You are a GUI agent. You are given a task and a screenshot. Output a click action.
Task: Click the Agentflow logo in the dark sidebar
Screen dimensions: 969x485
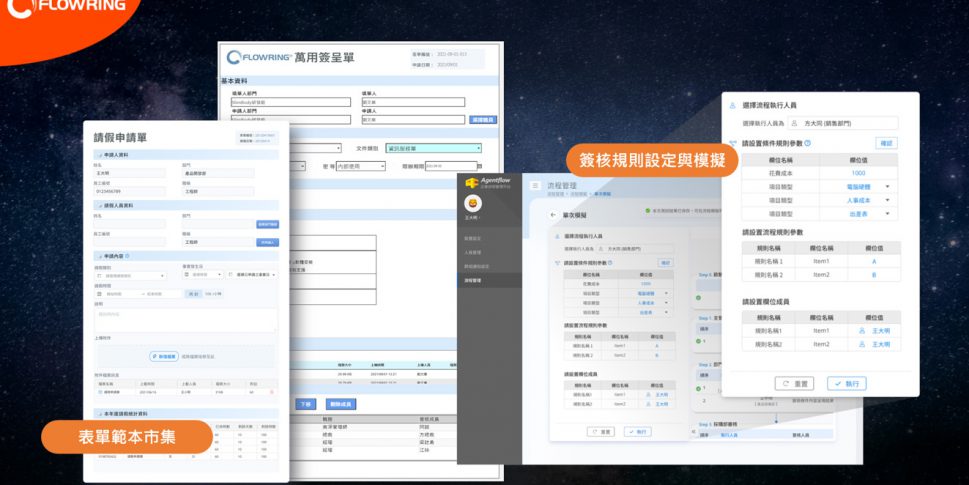point(488,182)
